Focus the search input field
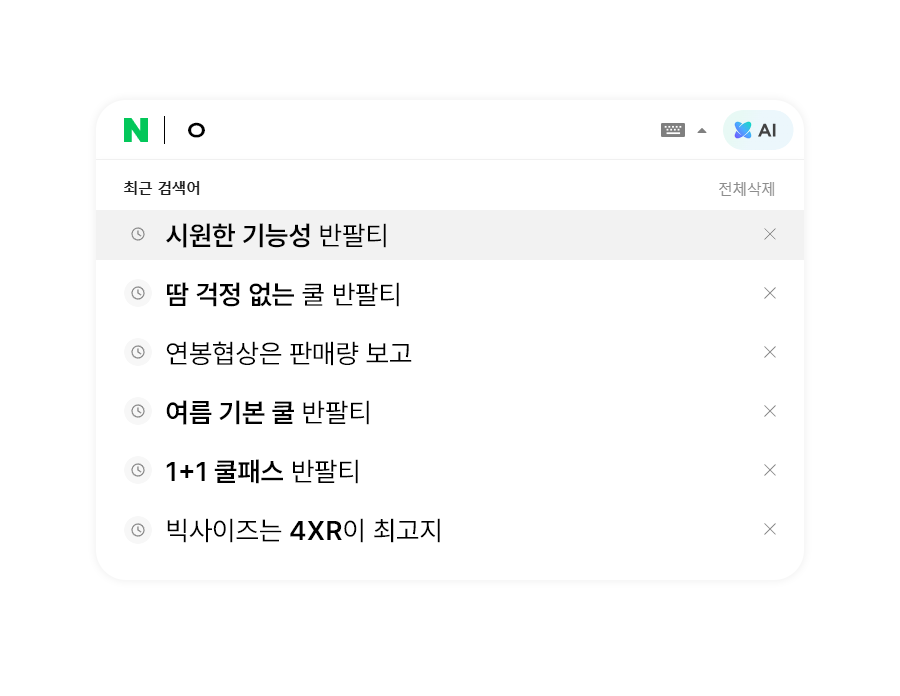Screen dimensions: 900x696 coord(420,130)
